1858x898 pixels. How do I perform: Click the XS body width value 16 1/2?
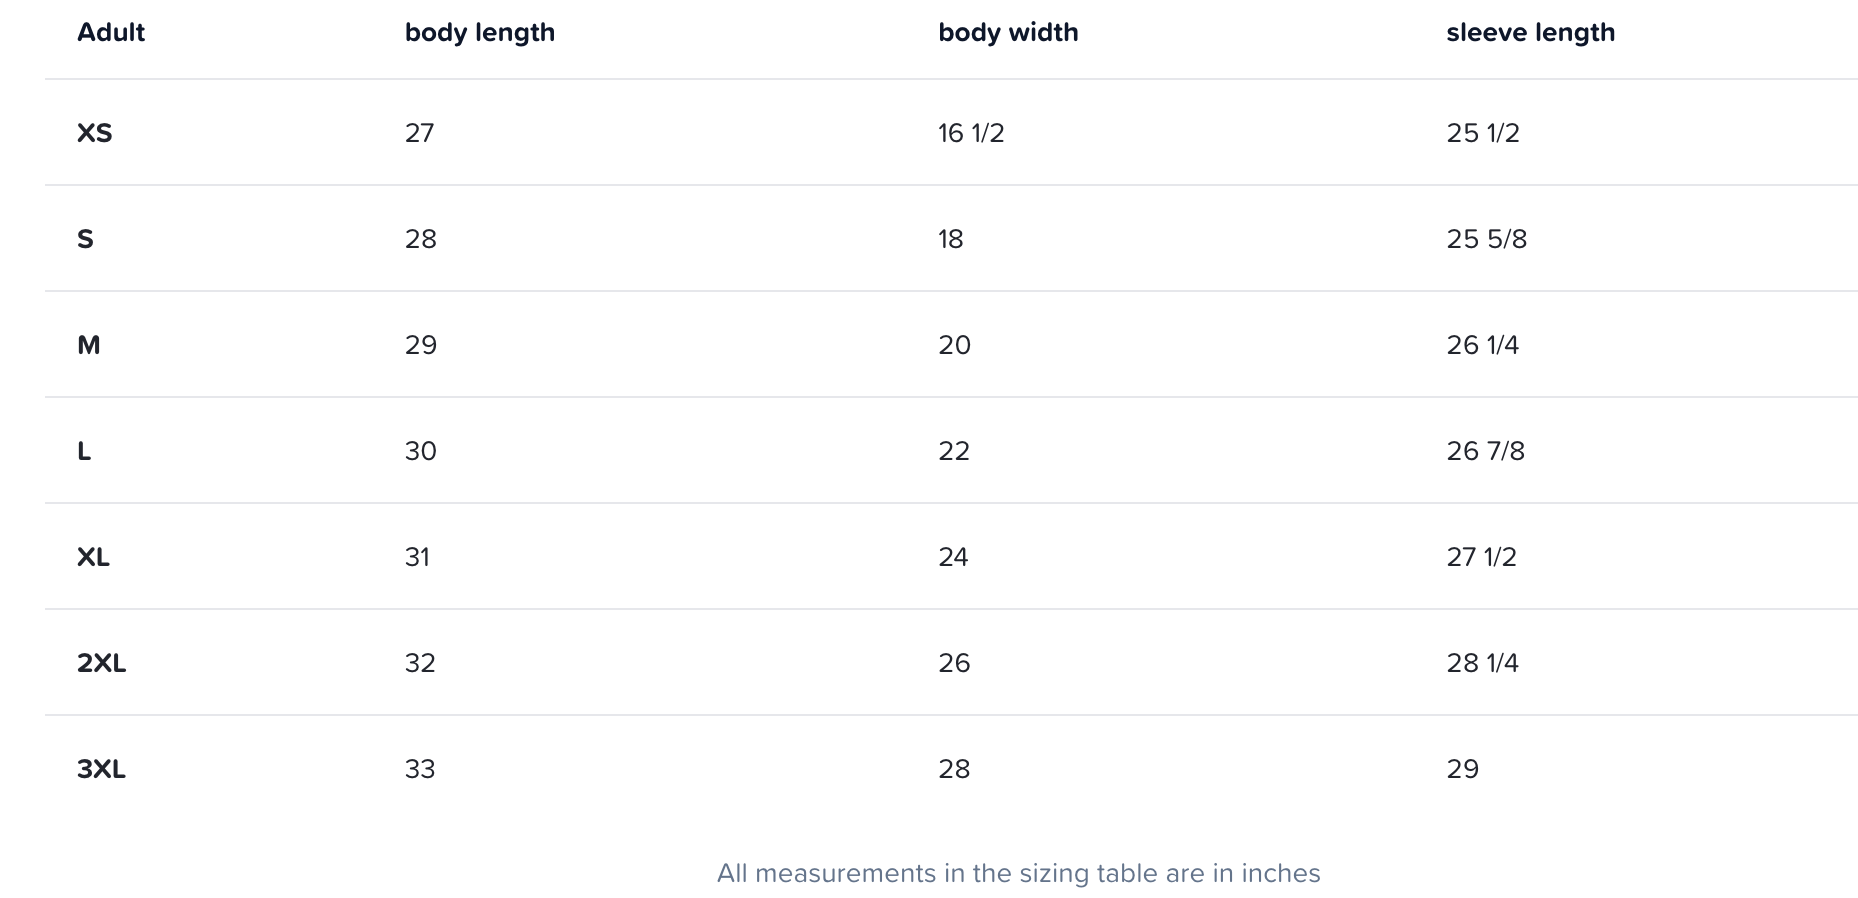click(x=971, y=133)
